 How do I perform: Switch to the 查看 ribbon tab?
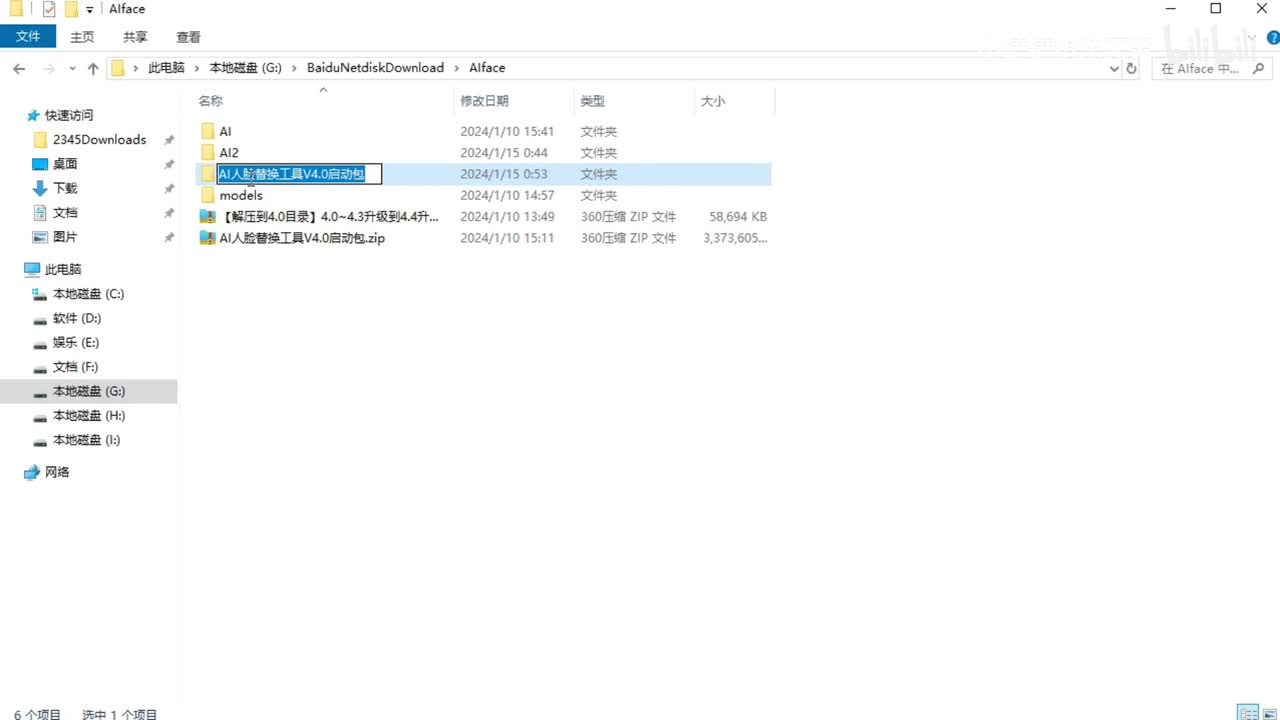tap(188, 37)
